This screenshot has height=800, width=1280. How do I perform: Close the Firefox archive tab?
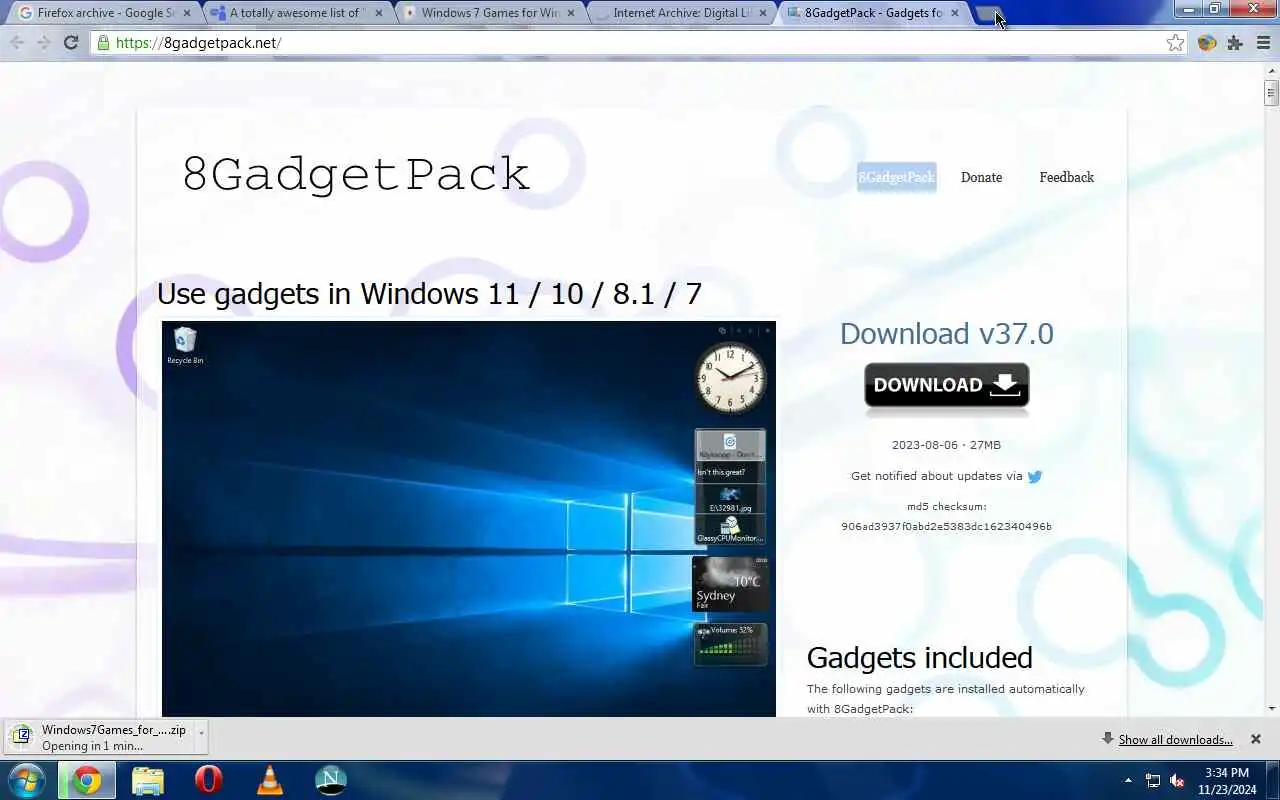tap(186, 13)
